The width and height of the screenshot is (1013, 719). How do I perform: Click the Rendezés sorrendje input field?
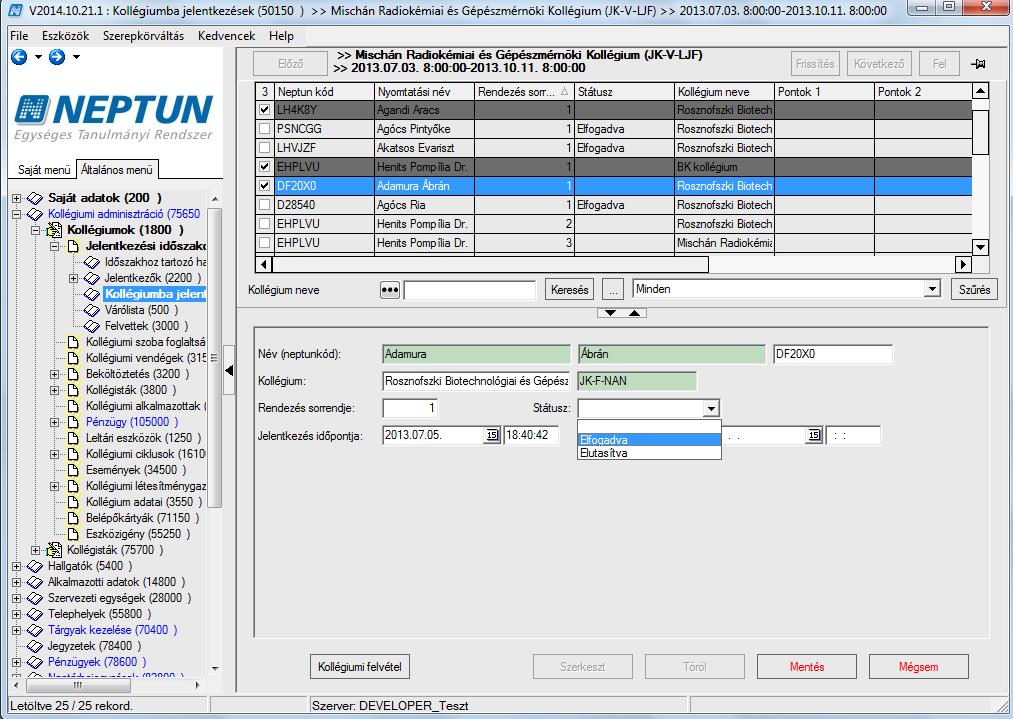[x=411, y=408]
